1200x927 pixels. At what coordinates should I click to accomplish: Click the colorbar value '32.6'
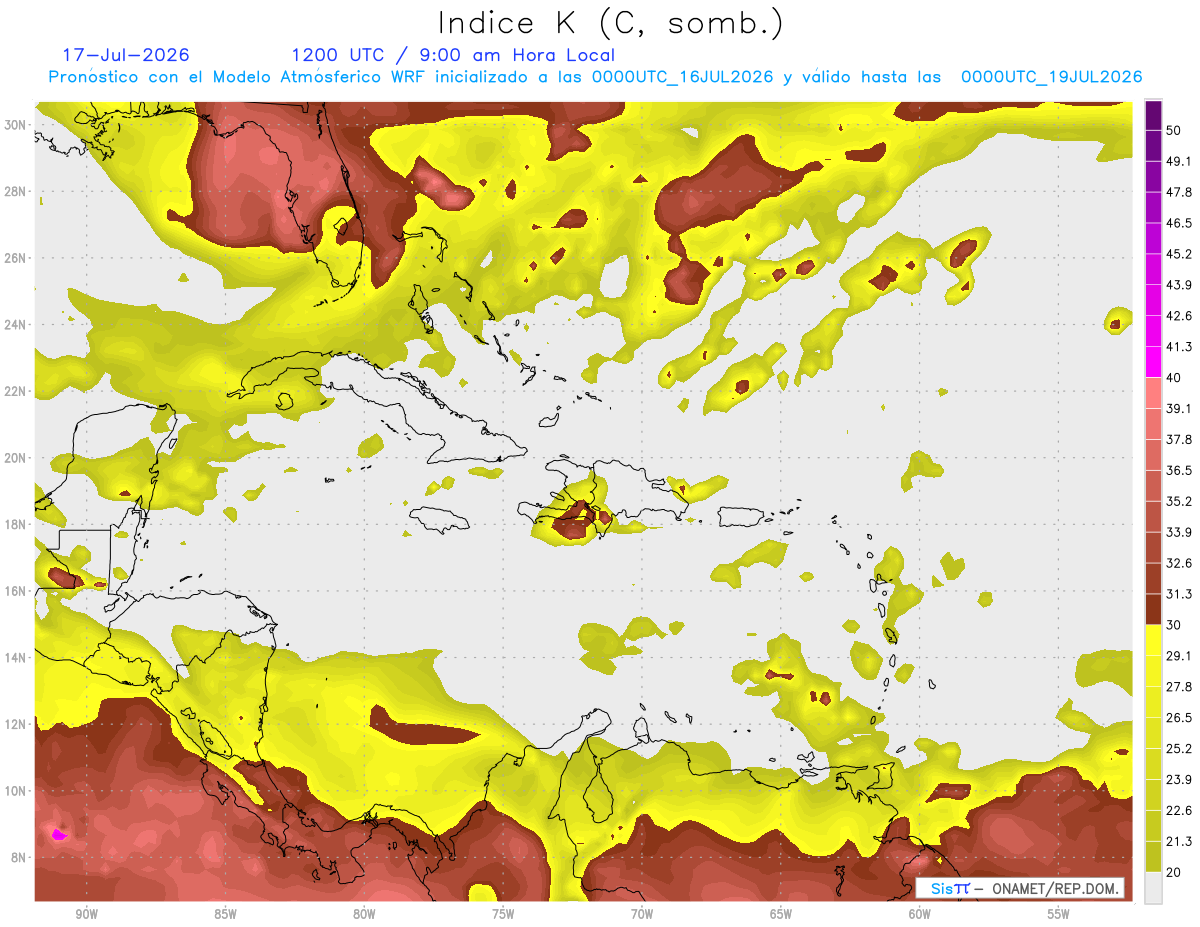click(1179, 563)
